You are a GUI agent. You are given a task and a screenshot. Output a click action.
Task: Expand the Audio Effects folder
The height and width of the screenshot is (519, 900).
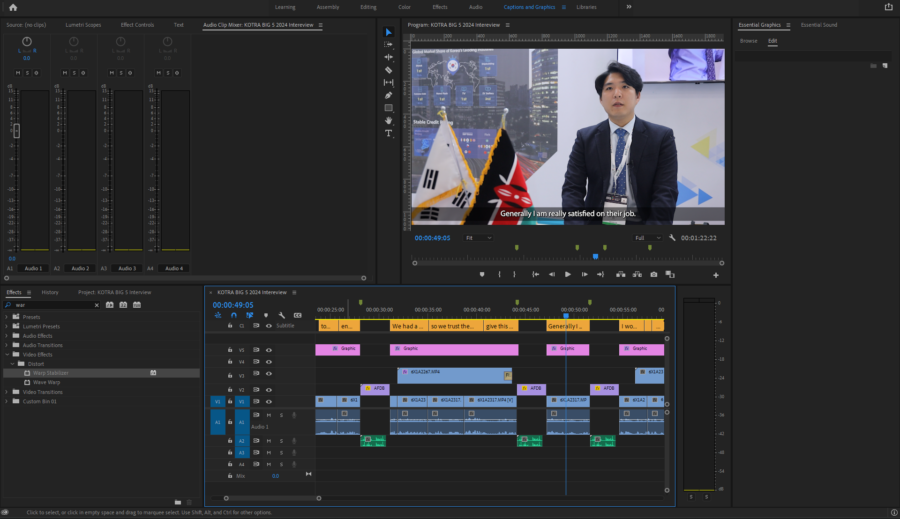(6, 336)
